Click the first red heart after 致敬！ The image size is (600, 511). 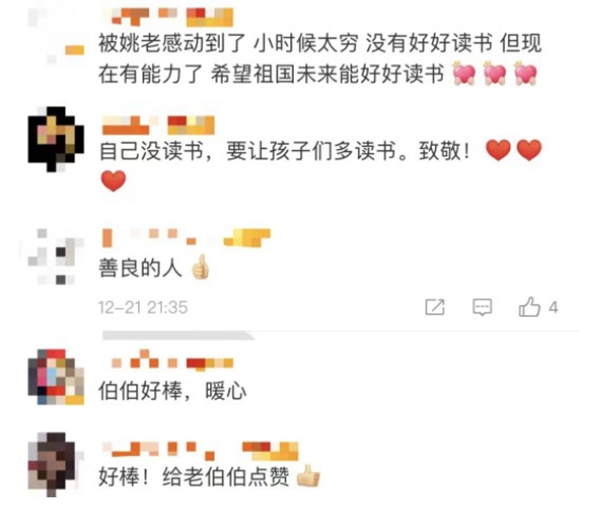pyautogui.click(x=498, y=150)
